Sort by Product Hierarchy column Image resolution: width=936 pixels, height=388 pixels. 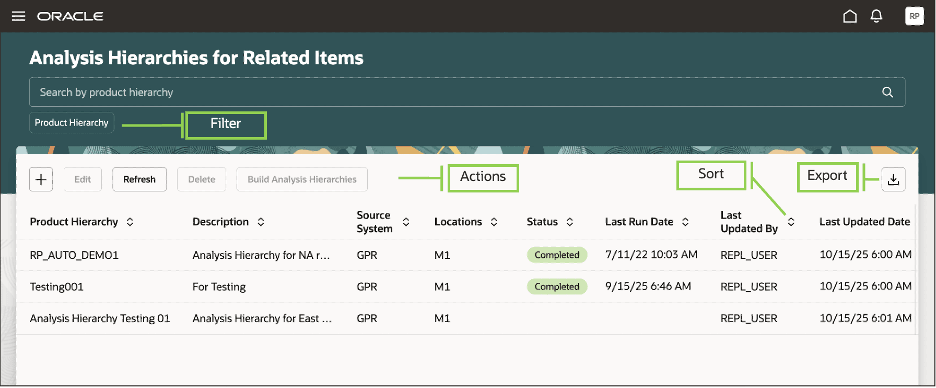[x=130, y=222]
